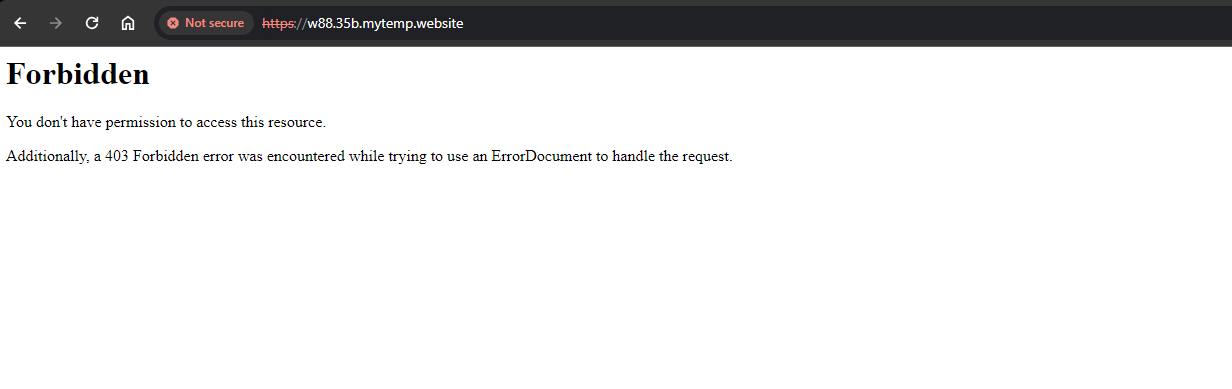This screenshot has width=1232, height=389.
Task: Reload the Forbidden page
Action: pos(92,23)
